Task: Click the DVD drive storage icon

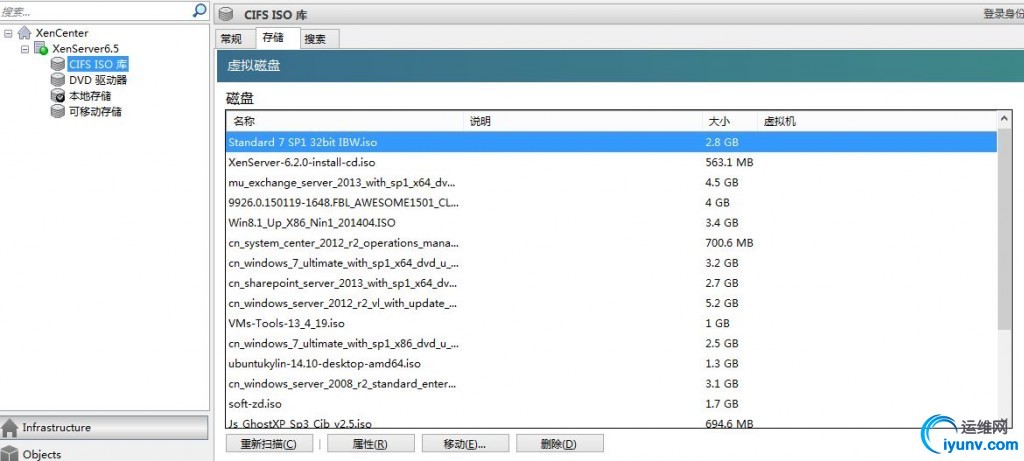Action: pos(58,80)
